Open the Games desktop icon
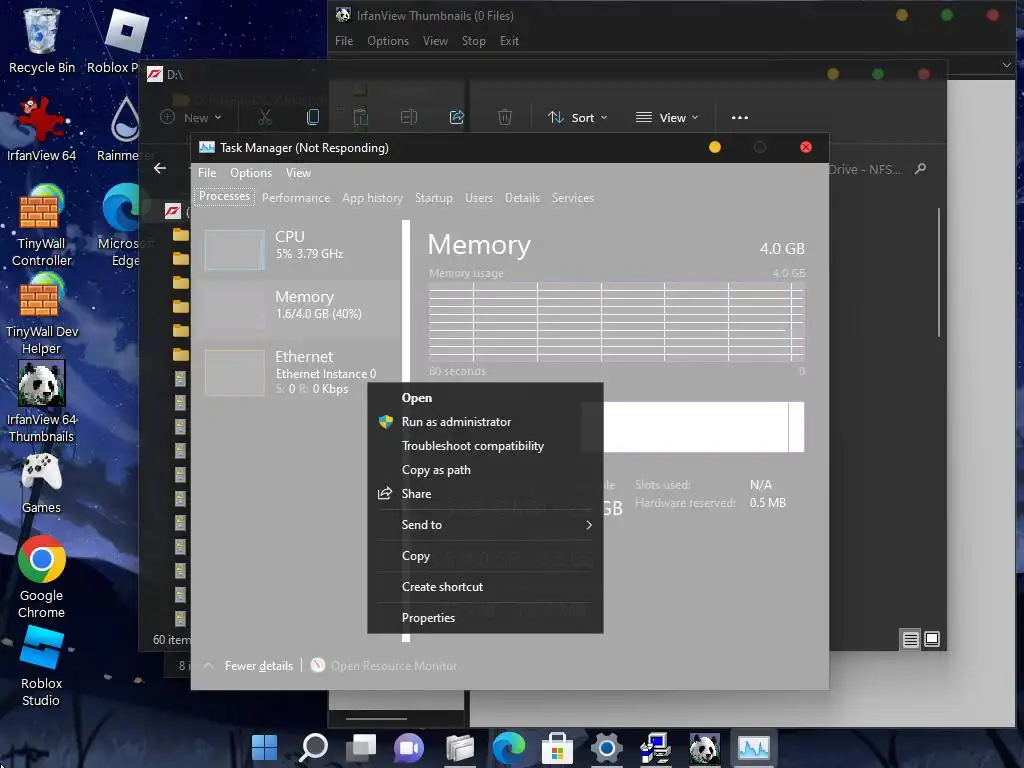Screen dimensions: 1024x768 point(41,483)
